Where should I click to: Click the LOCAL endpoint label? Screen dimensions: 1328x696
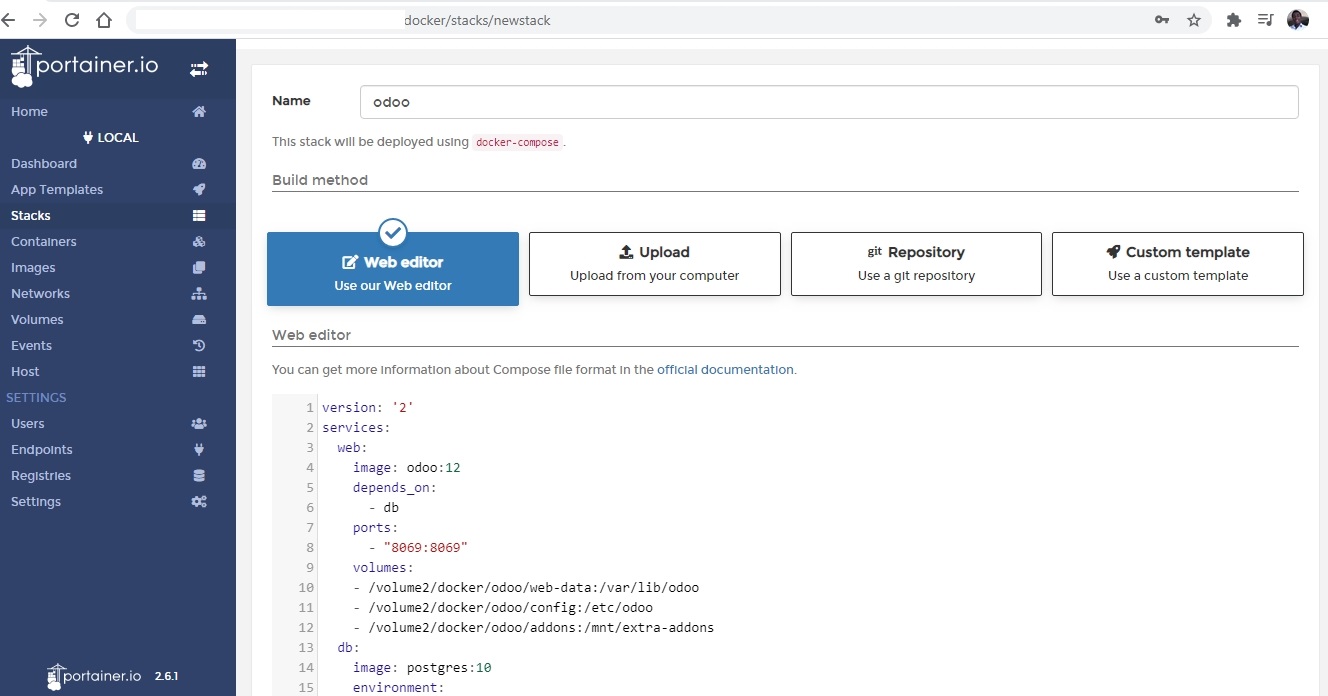(110, 138)
